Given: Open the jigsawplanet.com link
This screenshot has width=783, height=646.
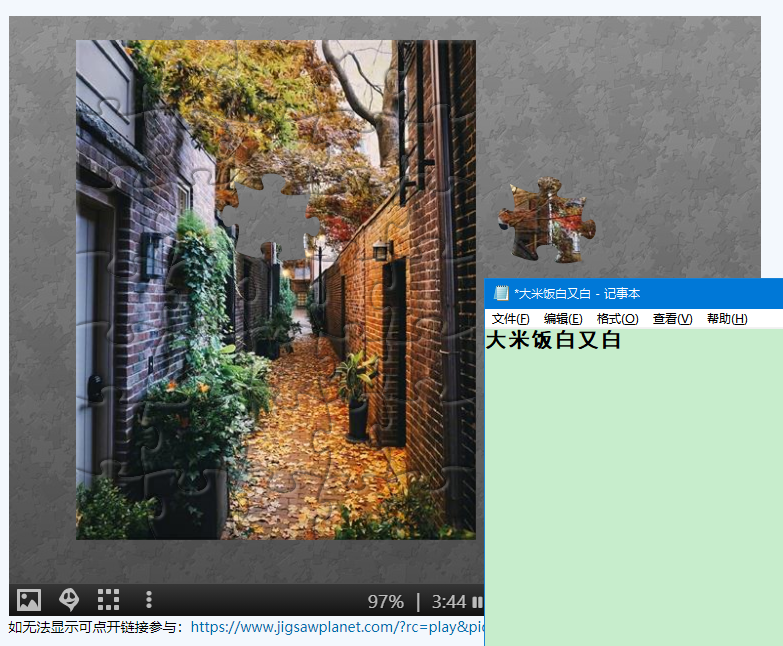Looking at the screenshot, I should coord(337,627).
